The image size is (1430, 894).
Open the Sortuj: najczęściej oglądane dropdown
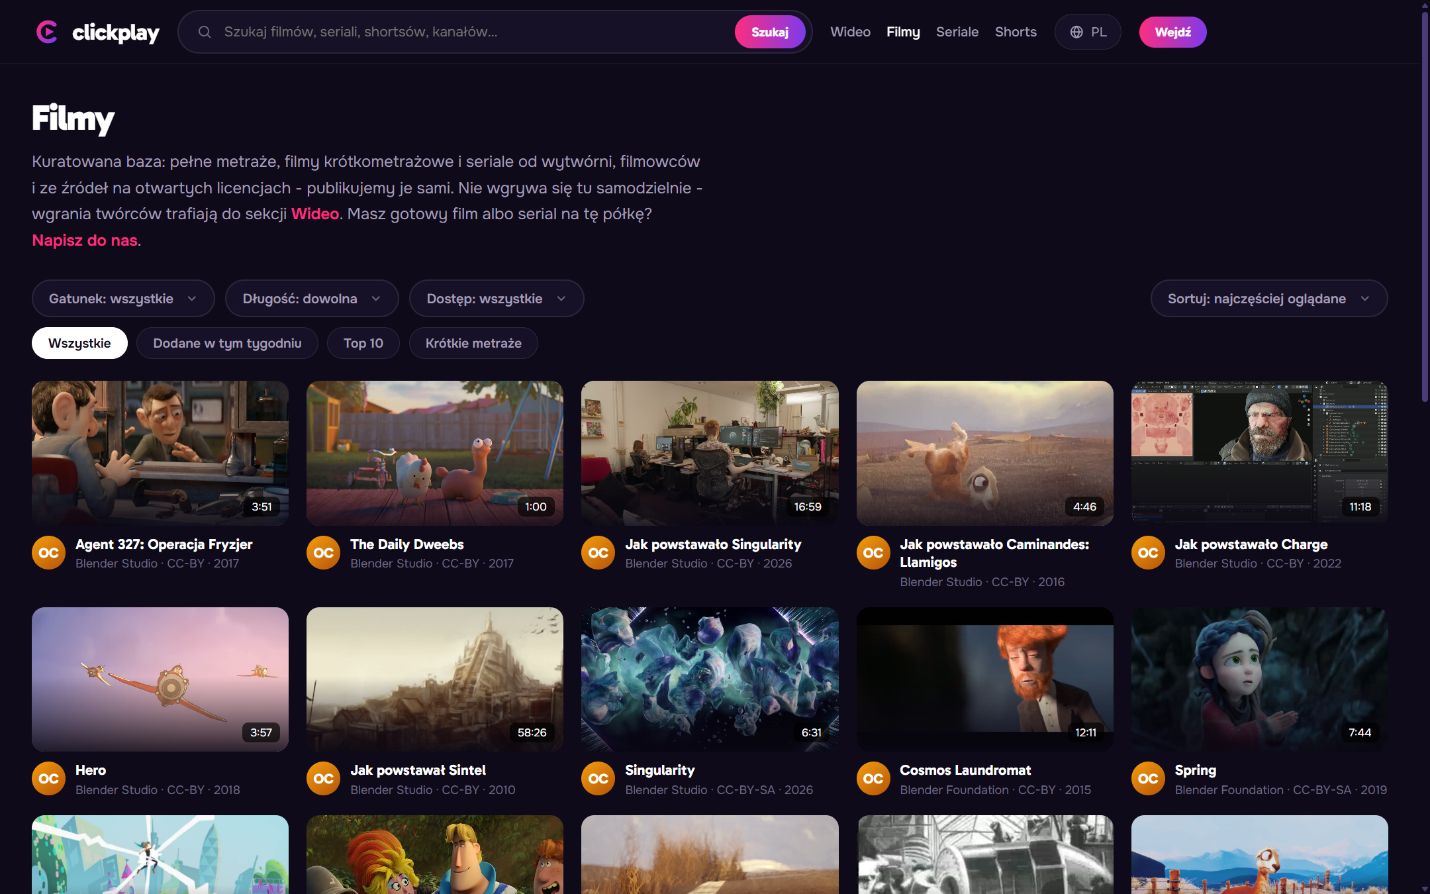point(1269,298)
